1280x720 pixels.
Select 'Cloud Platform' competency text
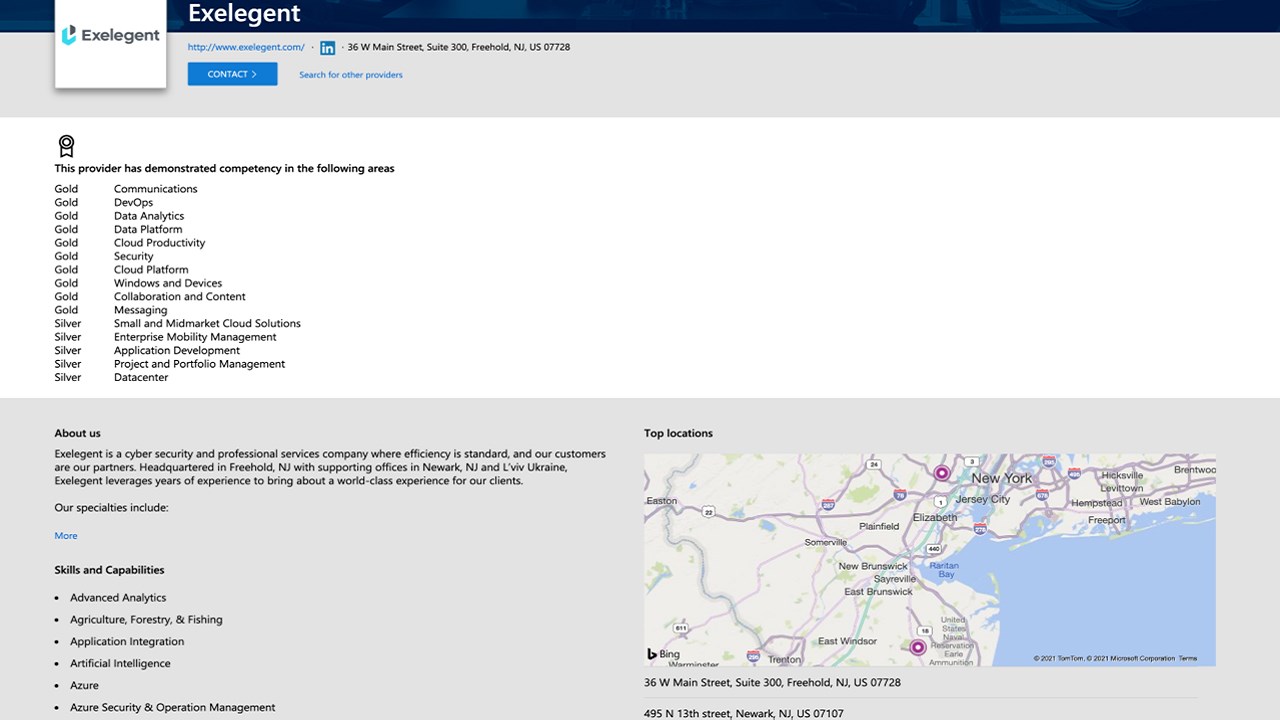[x=151, y=270]
